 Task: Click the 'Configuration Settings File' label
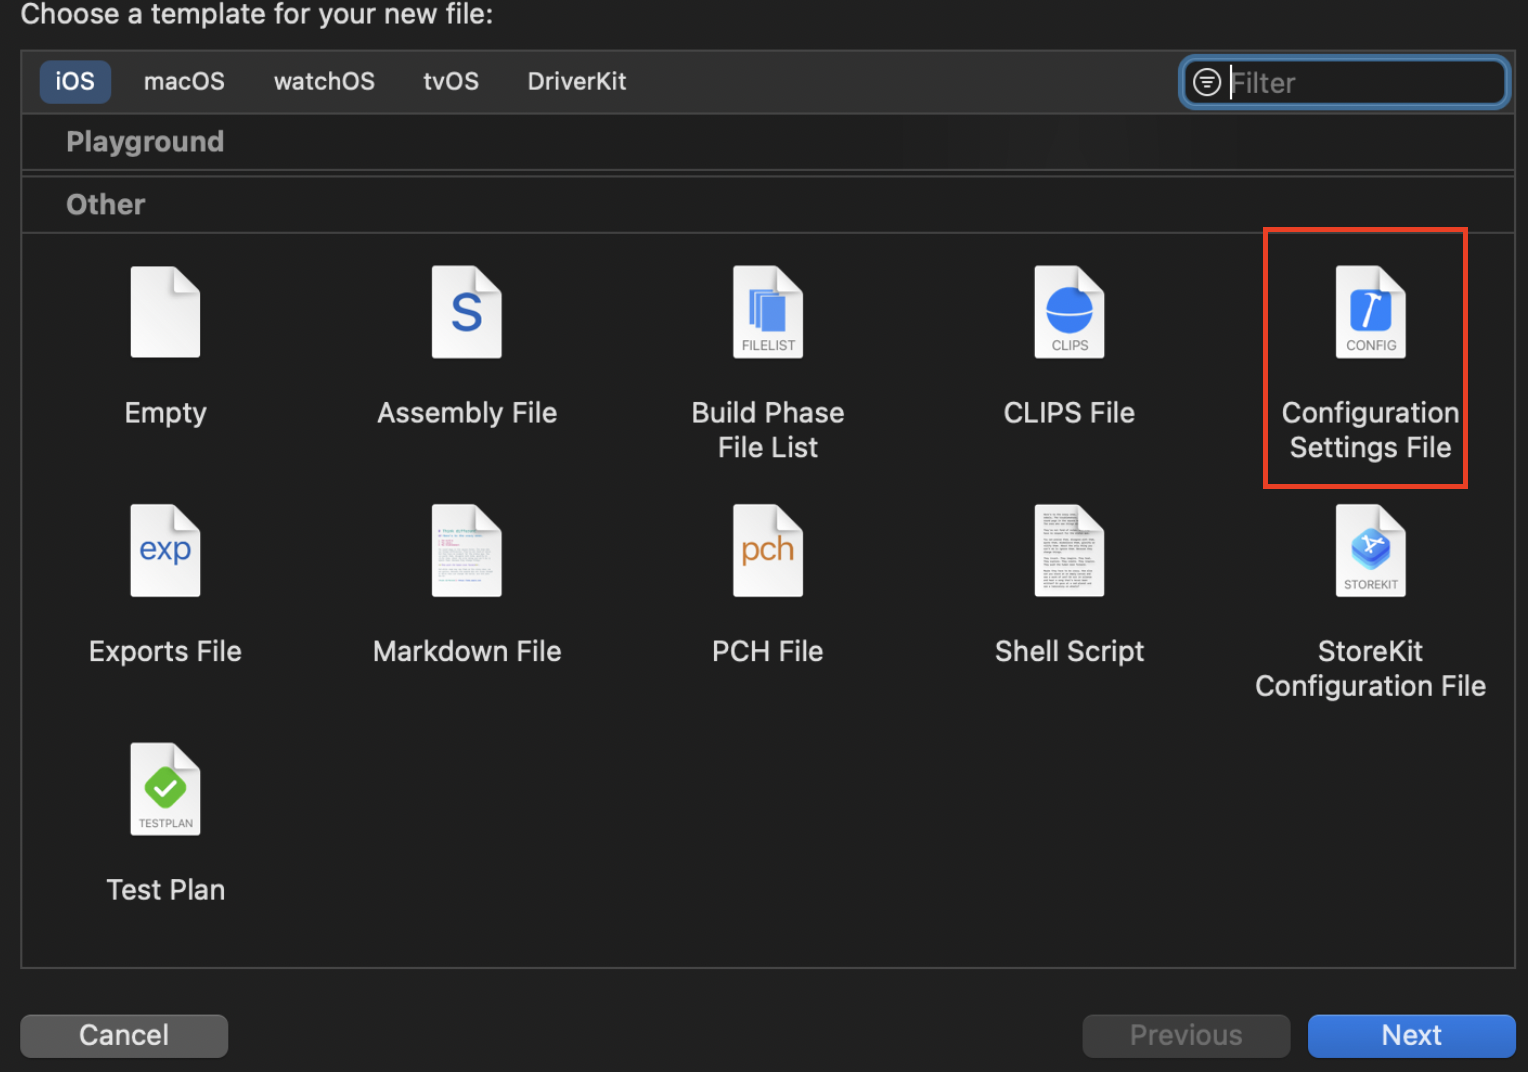pyautogui.click(x=1371, y=430)
